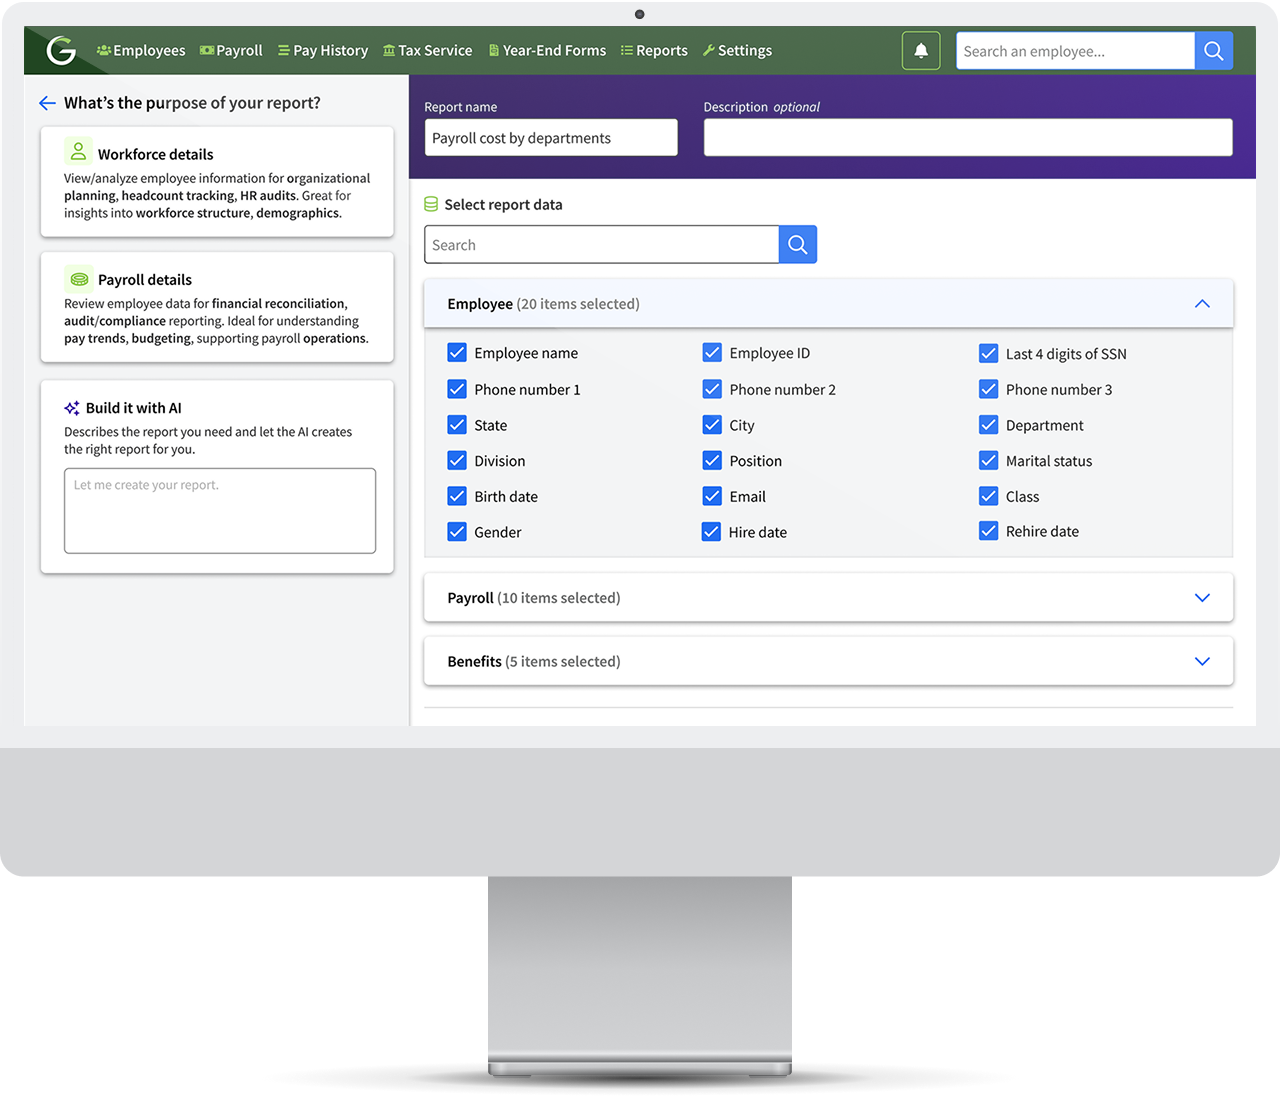Image resolution: width=1280 pixels, height=1096 pixels.
Task: Expand the Payroll section chevron
Action: pyautogui.click(x=1202, y=598)
